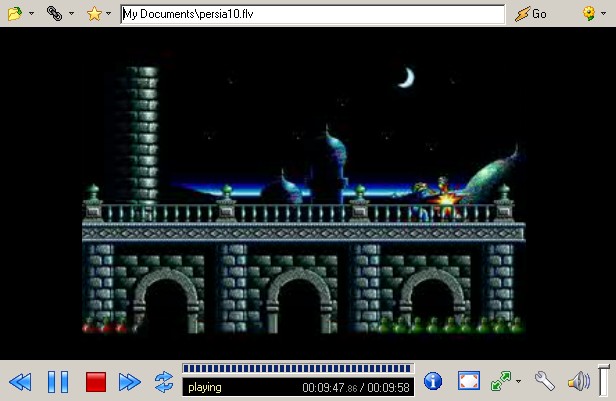Expand the open file dropdown arrow
This screenshot has width=616, height=401.
pos(31,14)
